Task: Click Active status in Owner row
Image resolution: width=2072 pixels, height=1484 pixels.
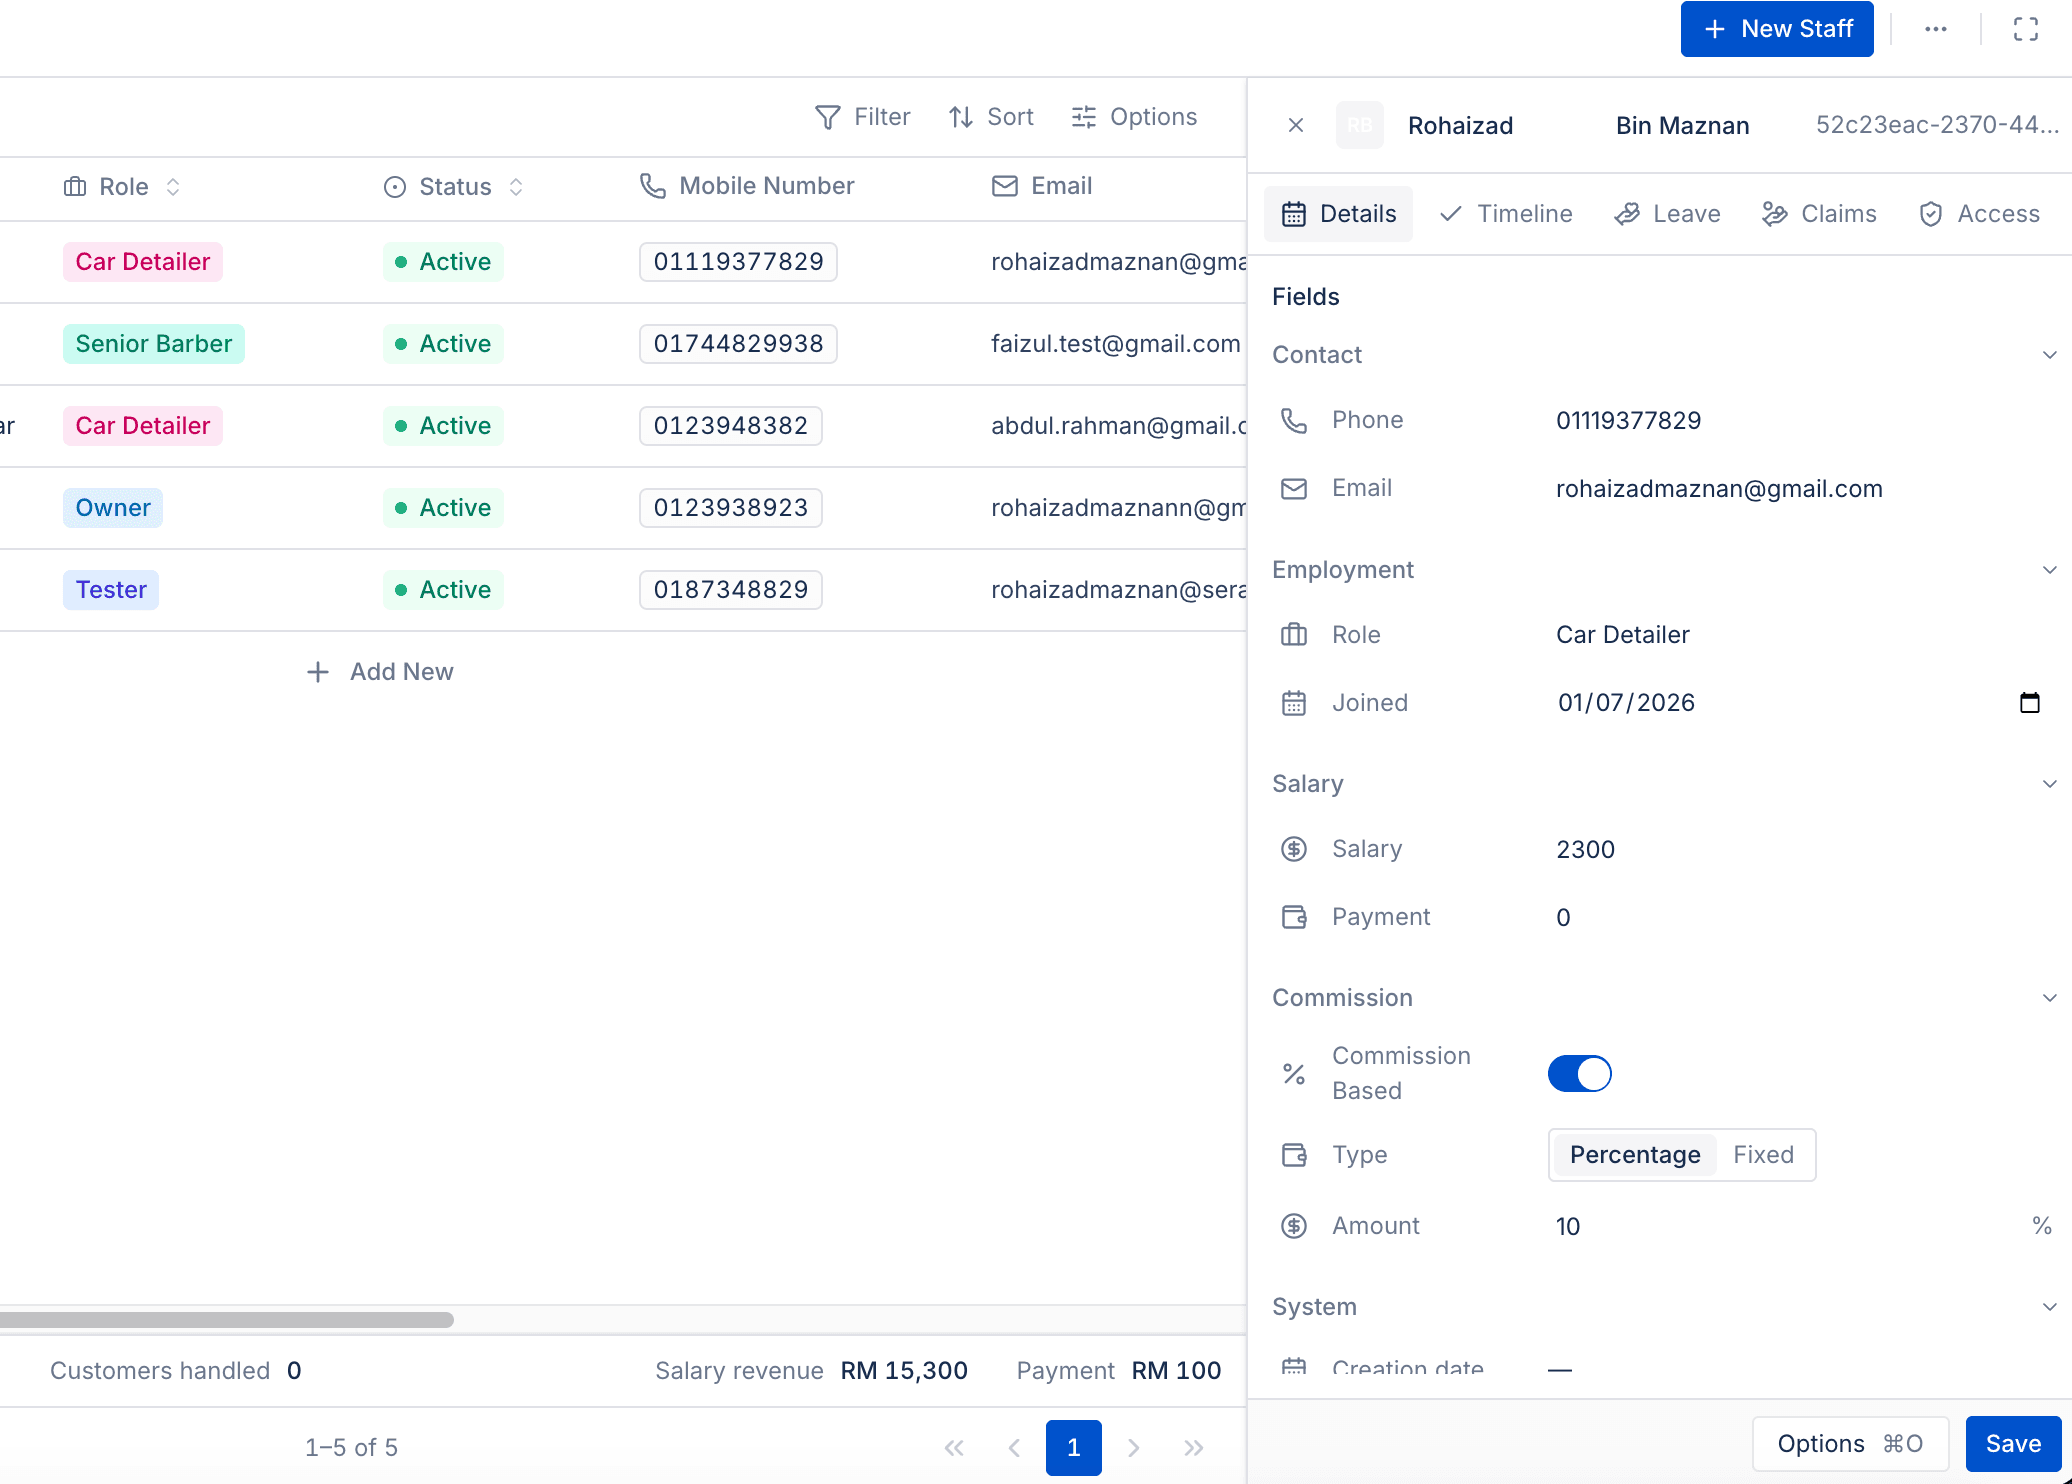Action: [443, 508]
